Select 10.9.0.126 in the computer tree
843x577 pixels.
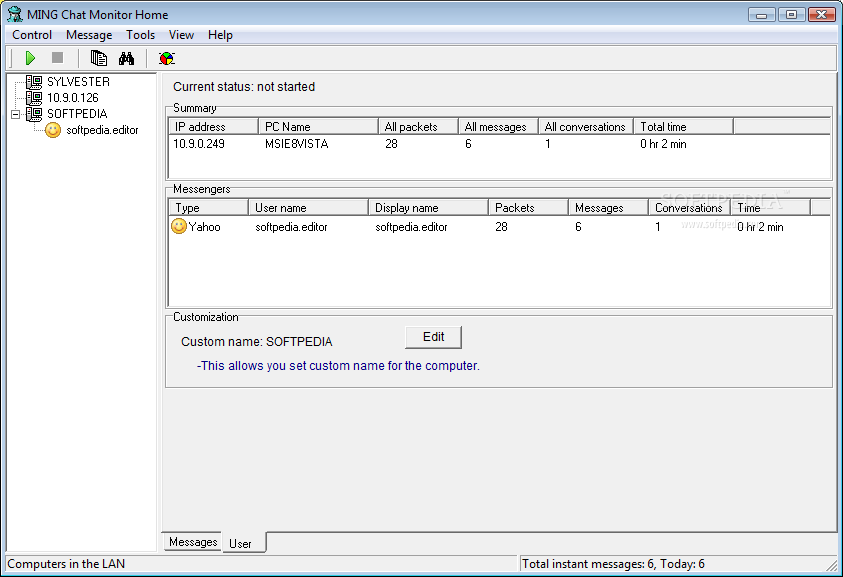click(x=73, y=98)
